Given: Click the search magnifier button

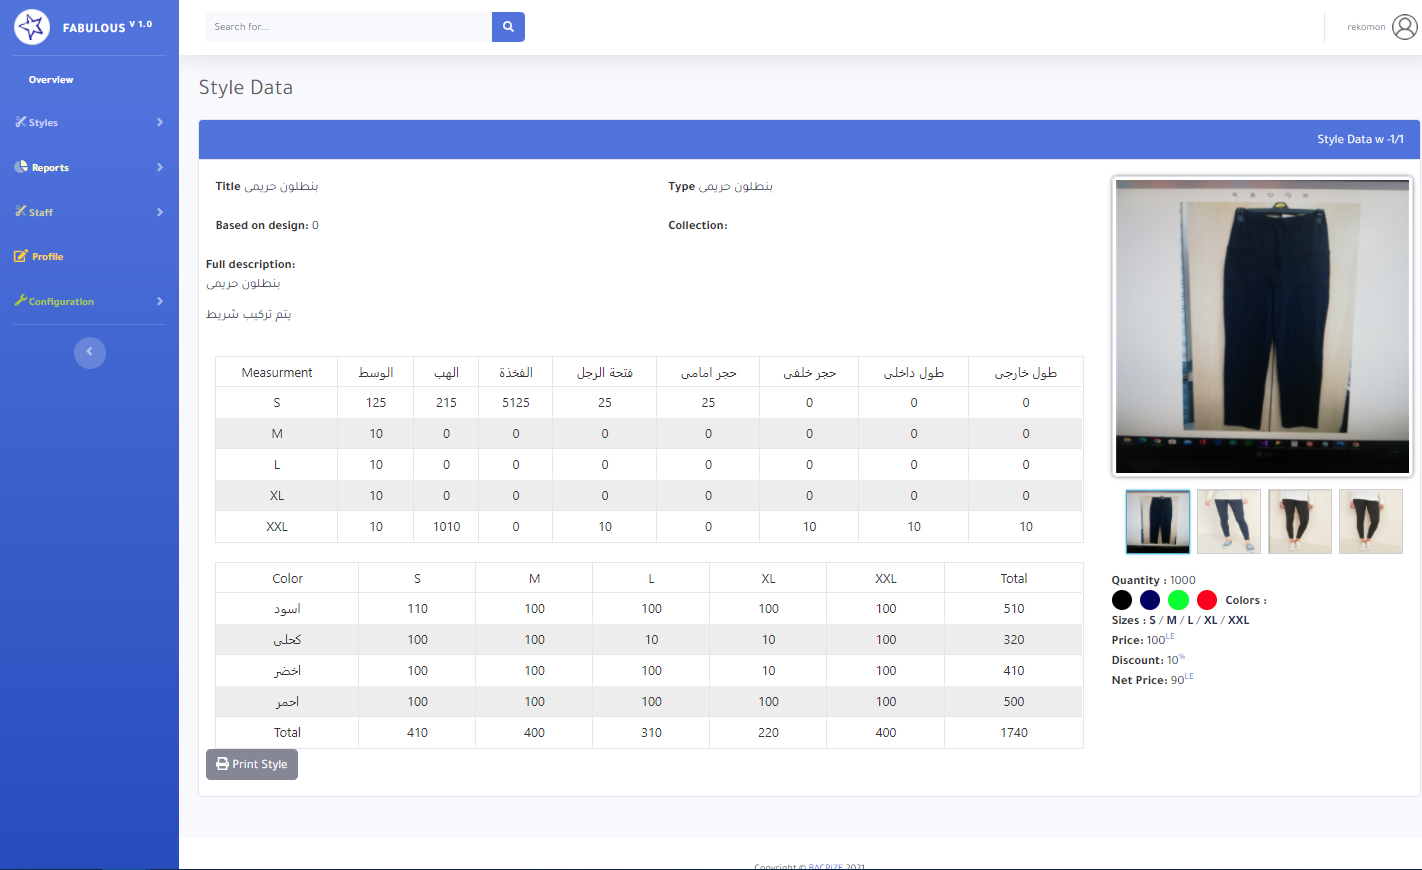Looking at the screenshot, I should [508, 27].
